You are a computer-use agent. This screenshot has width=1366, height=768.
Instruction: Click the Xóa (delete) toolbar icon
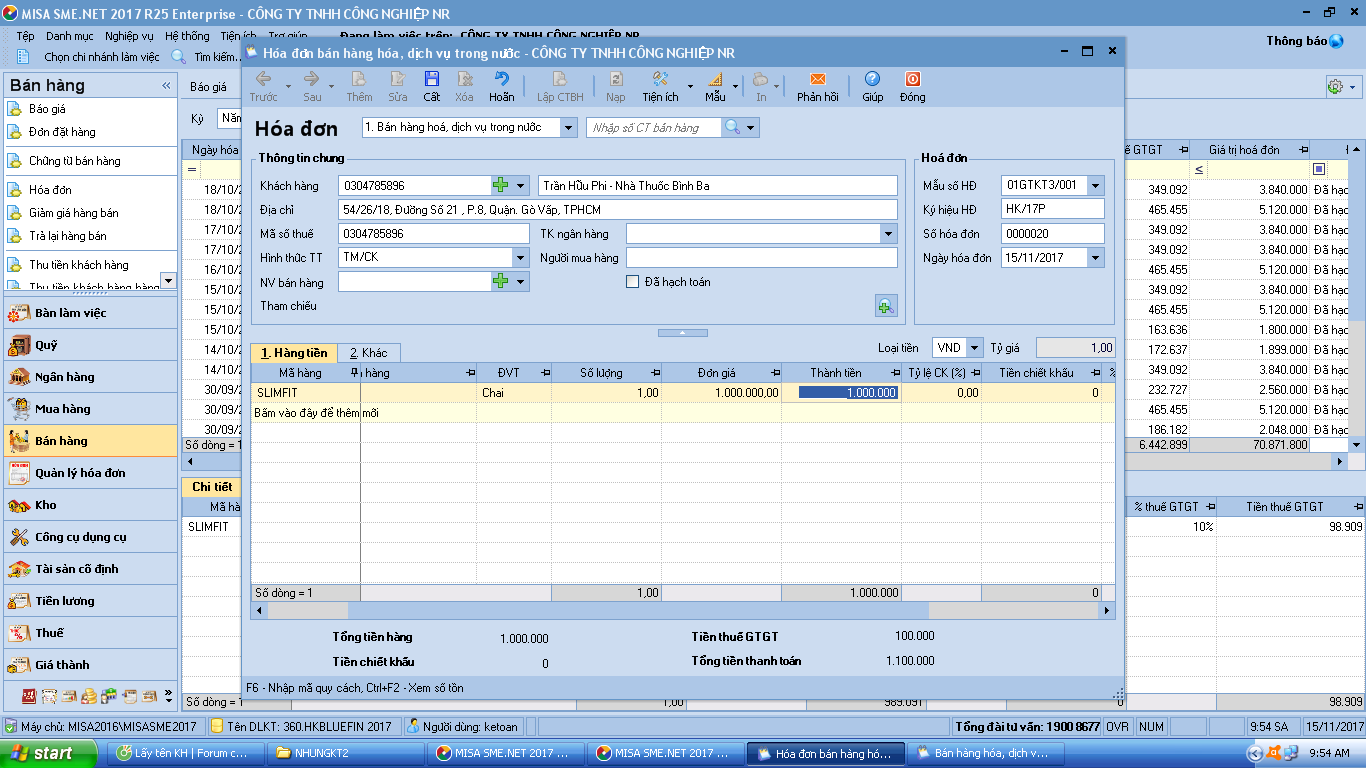(464, 79)
